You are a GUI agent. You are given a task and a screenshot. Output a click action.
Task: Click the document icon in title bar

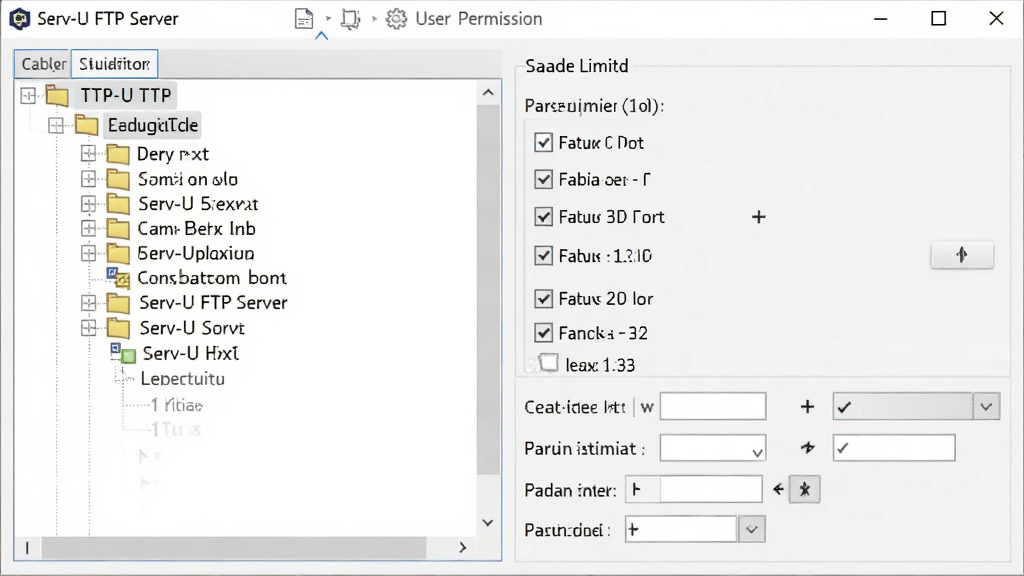point(304,18)
